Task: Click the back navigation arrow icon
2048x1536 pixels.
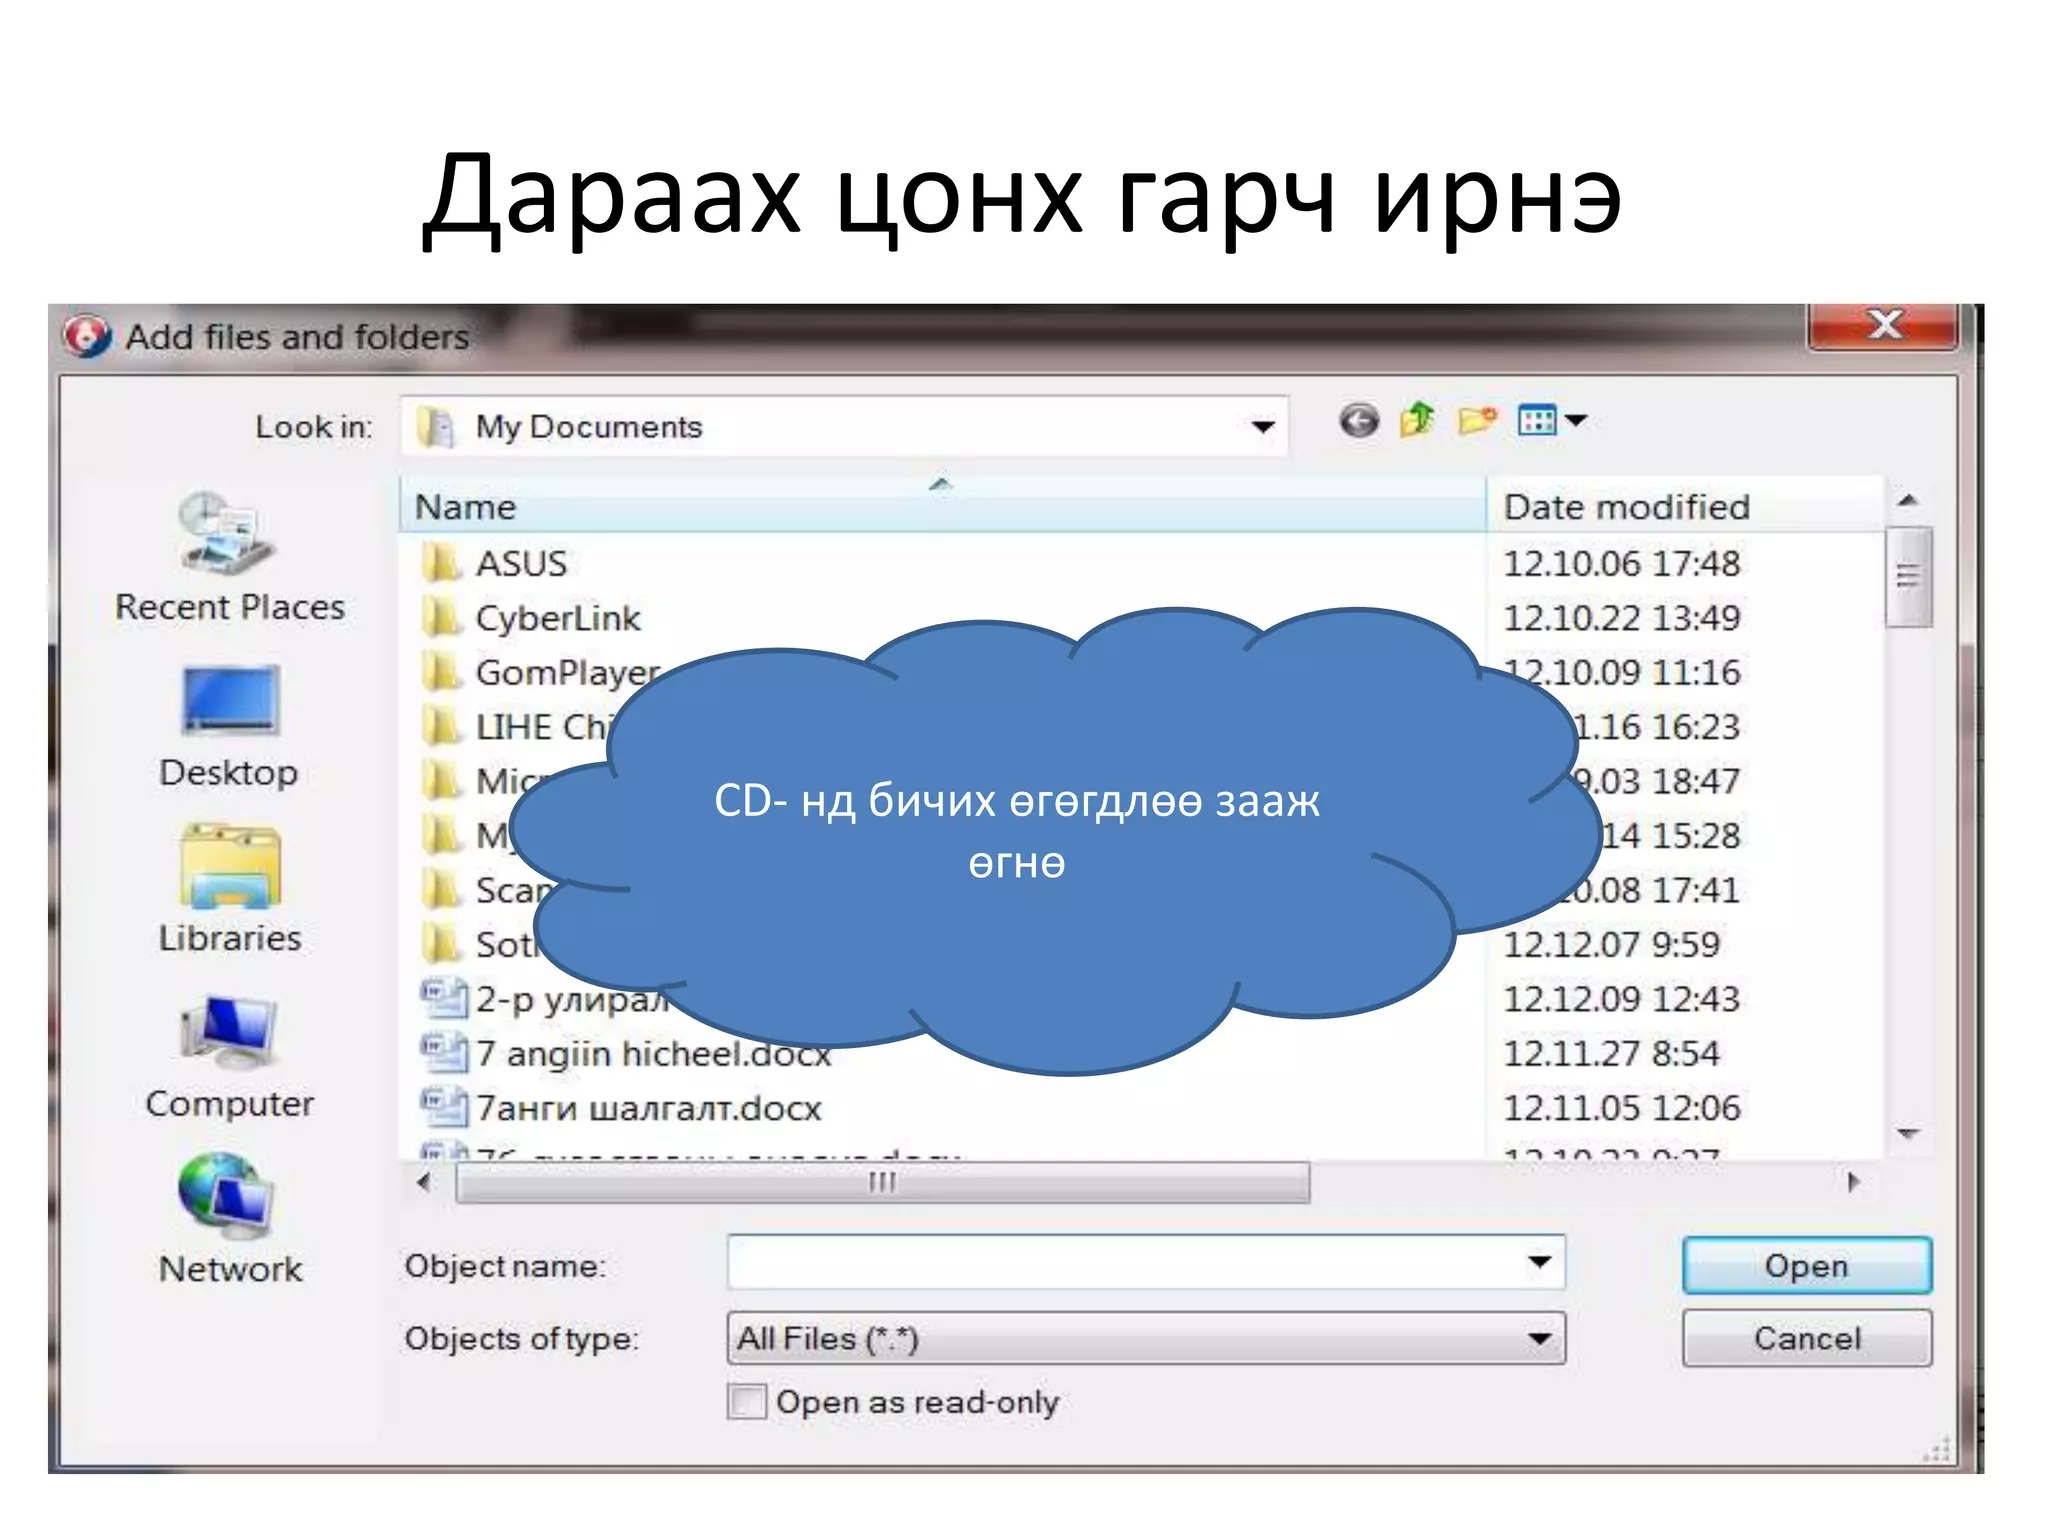Action: (x=1358, y=421)
